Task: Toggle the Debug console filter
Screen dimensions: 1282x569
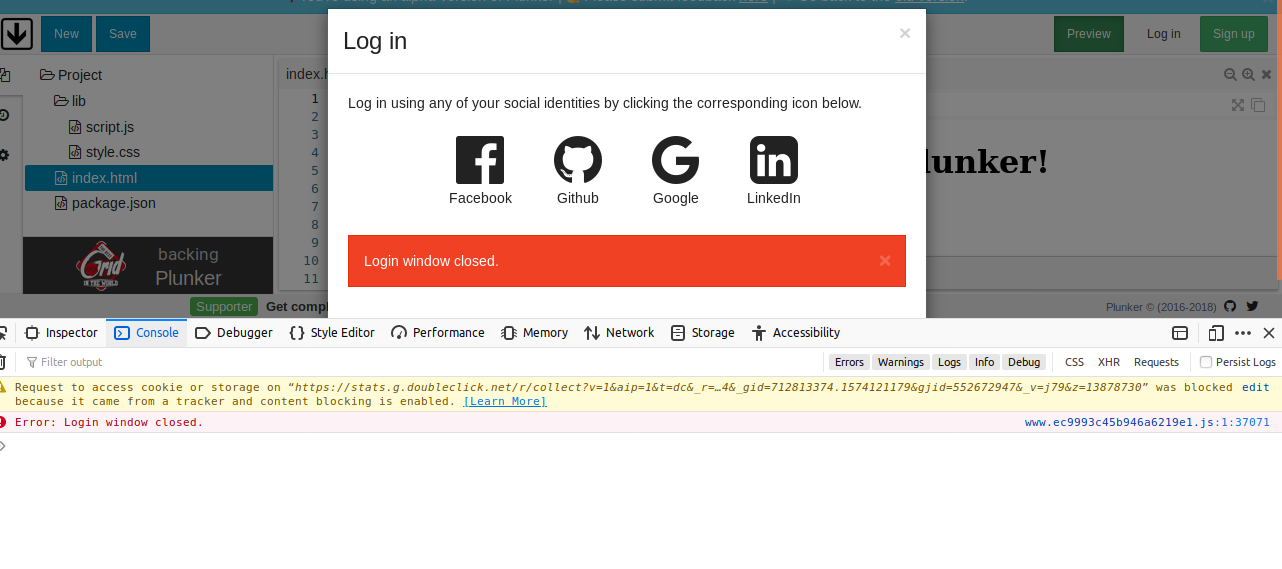Action: pyautogui.click(x=1024, y=362)
